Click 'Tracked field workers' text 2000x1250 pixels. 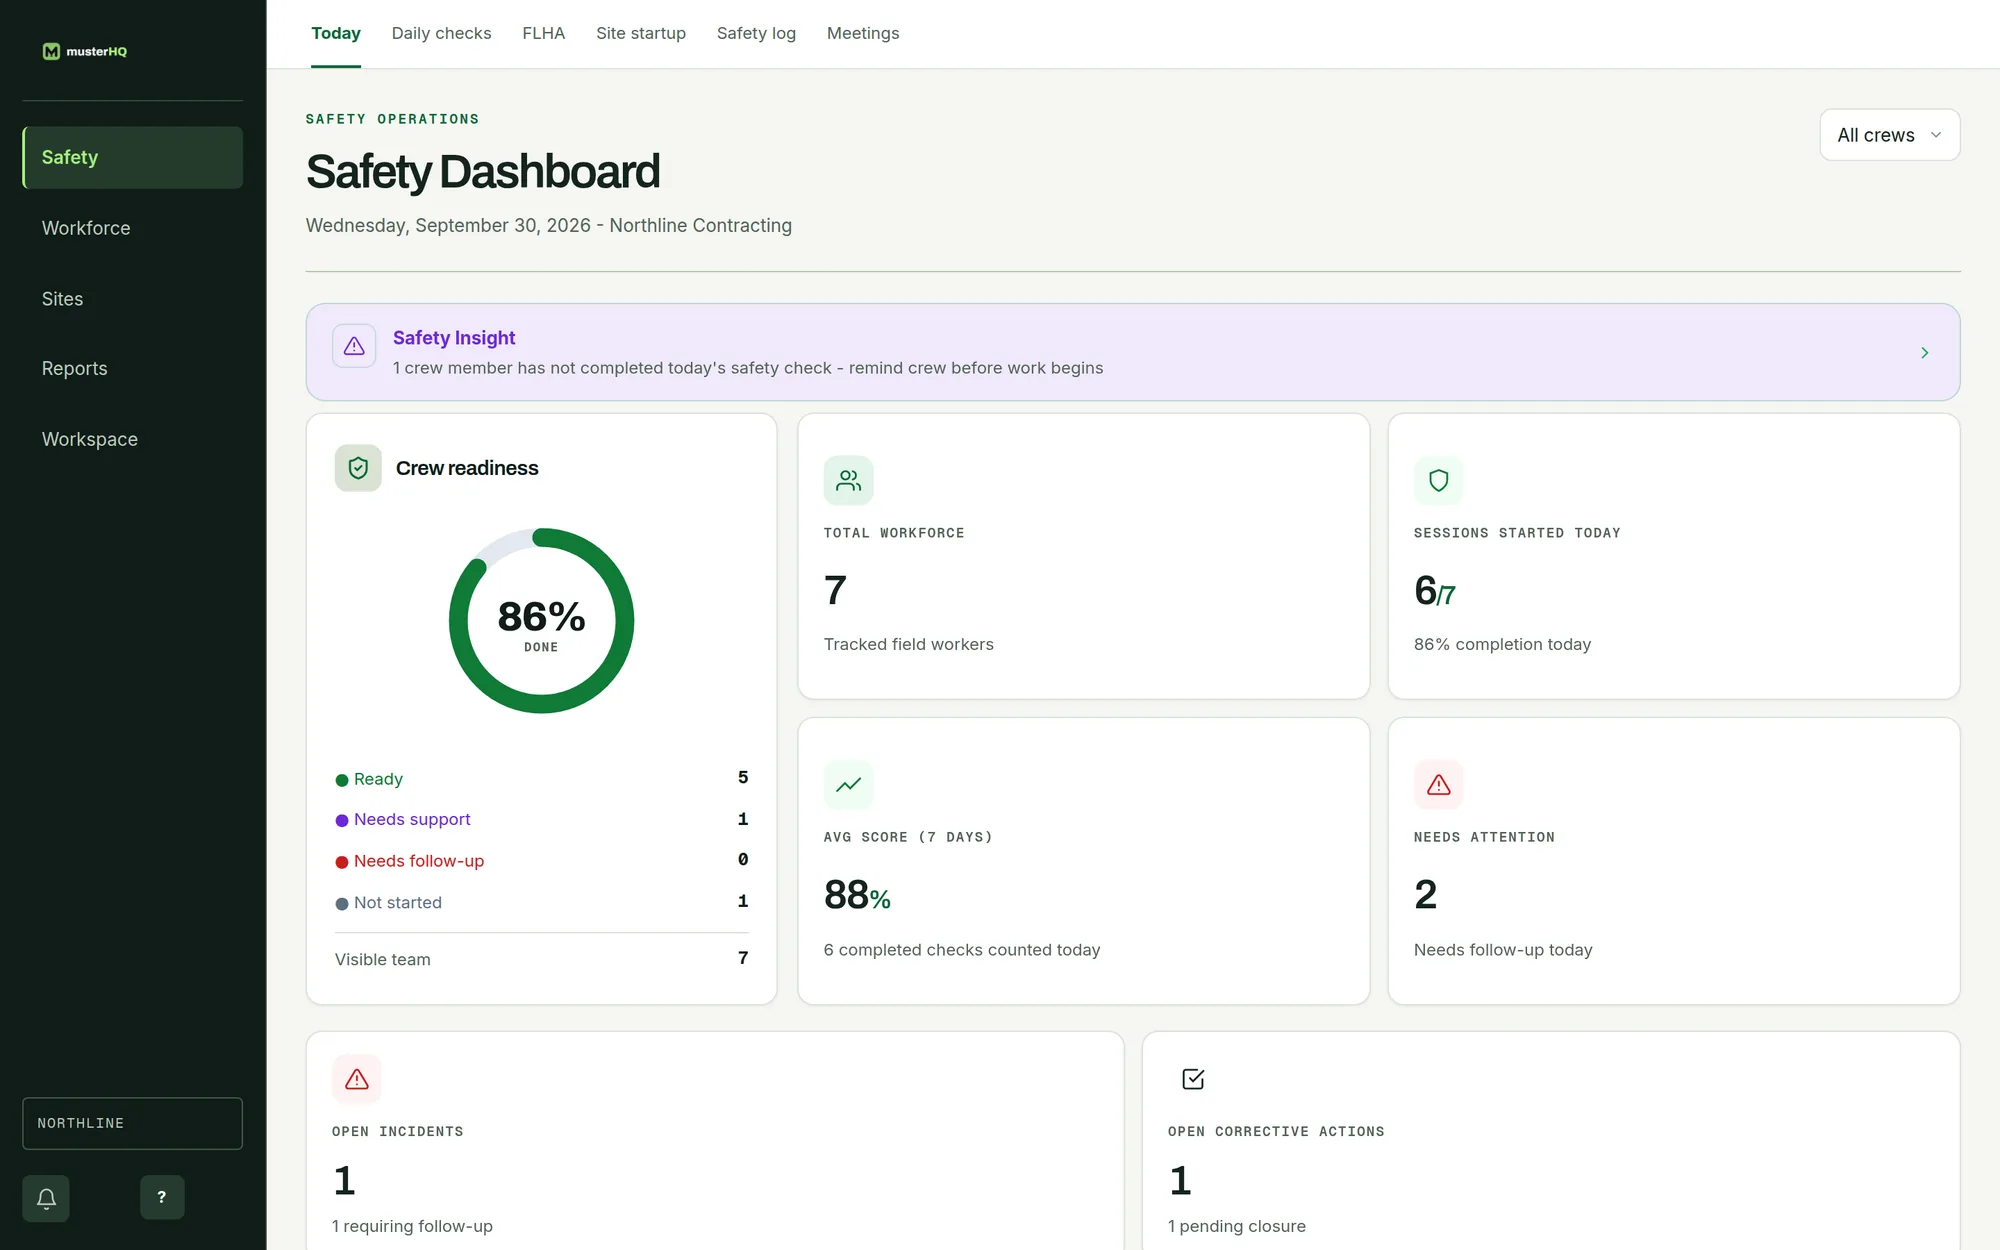(909, 645)
